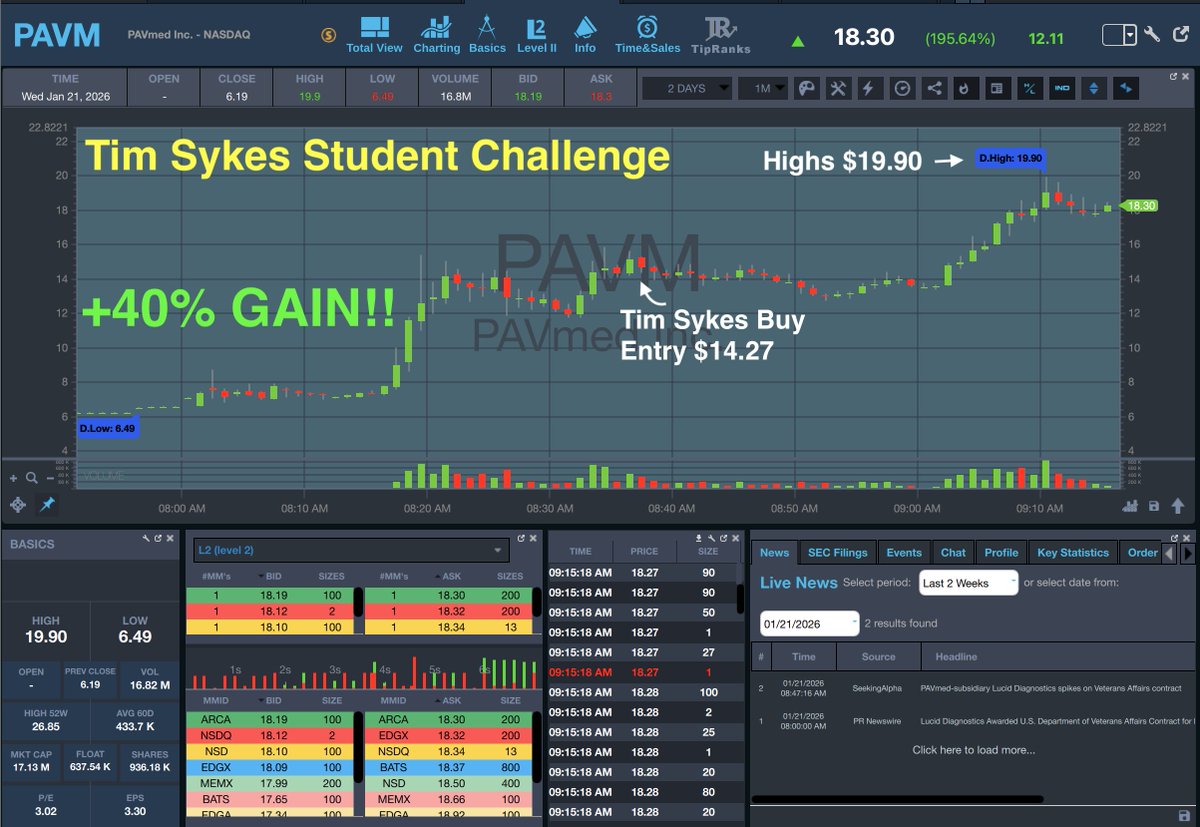Viewport: 1200px width, 827px height.
Task: Open the chart drawing tools wrench icon
Action: [x=838, y=88]
